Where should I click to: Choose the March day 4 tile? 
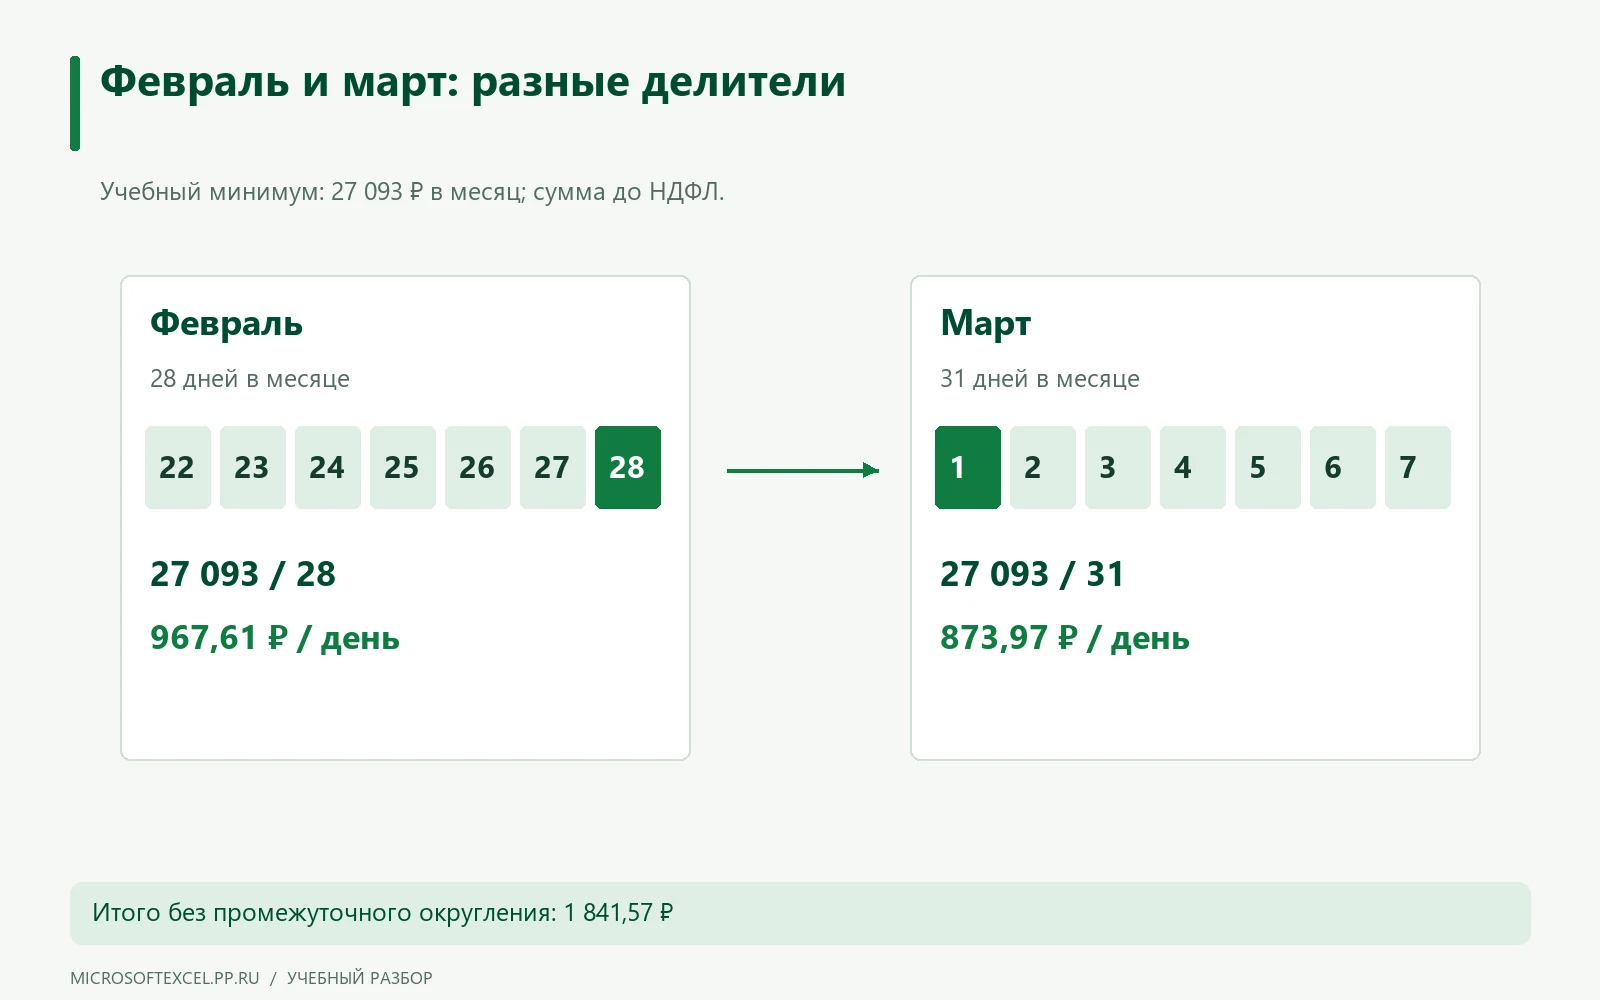tap(1193, 467)
